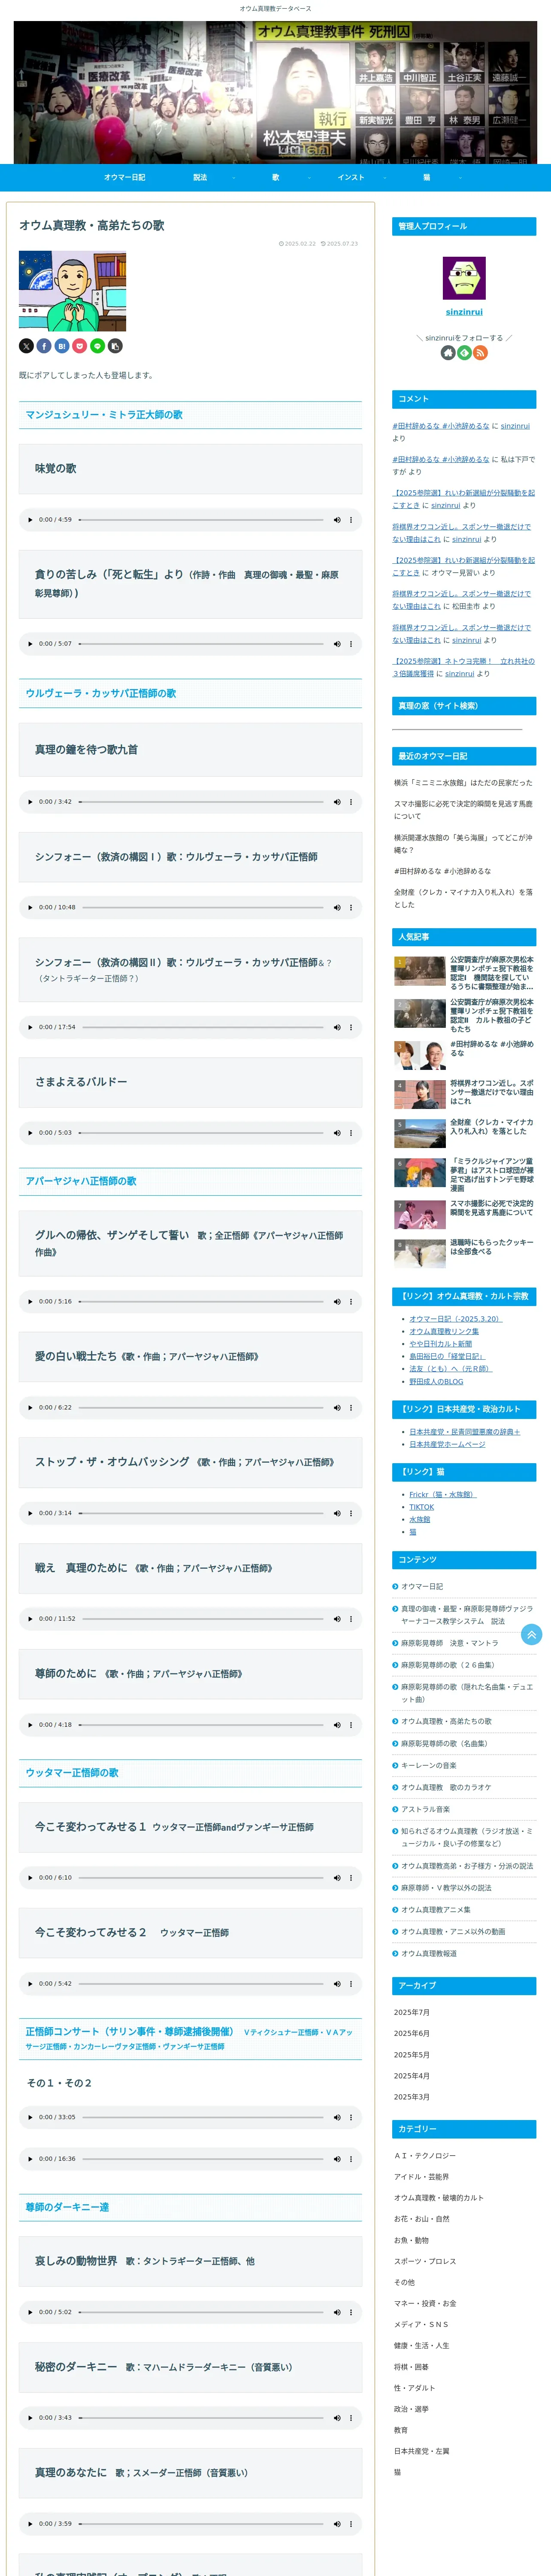Screen dimensions: 551x2576
Task: Follow sinzinrui on Feedly
Action: point(464,353)
